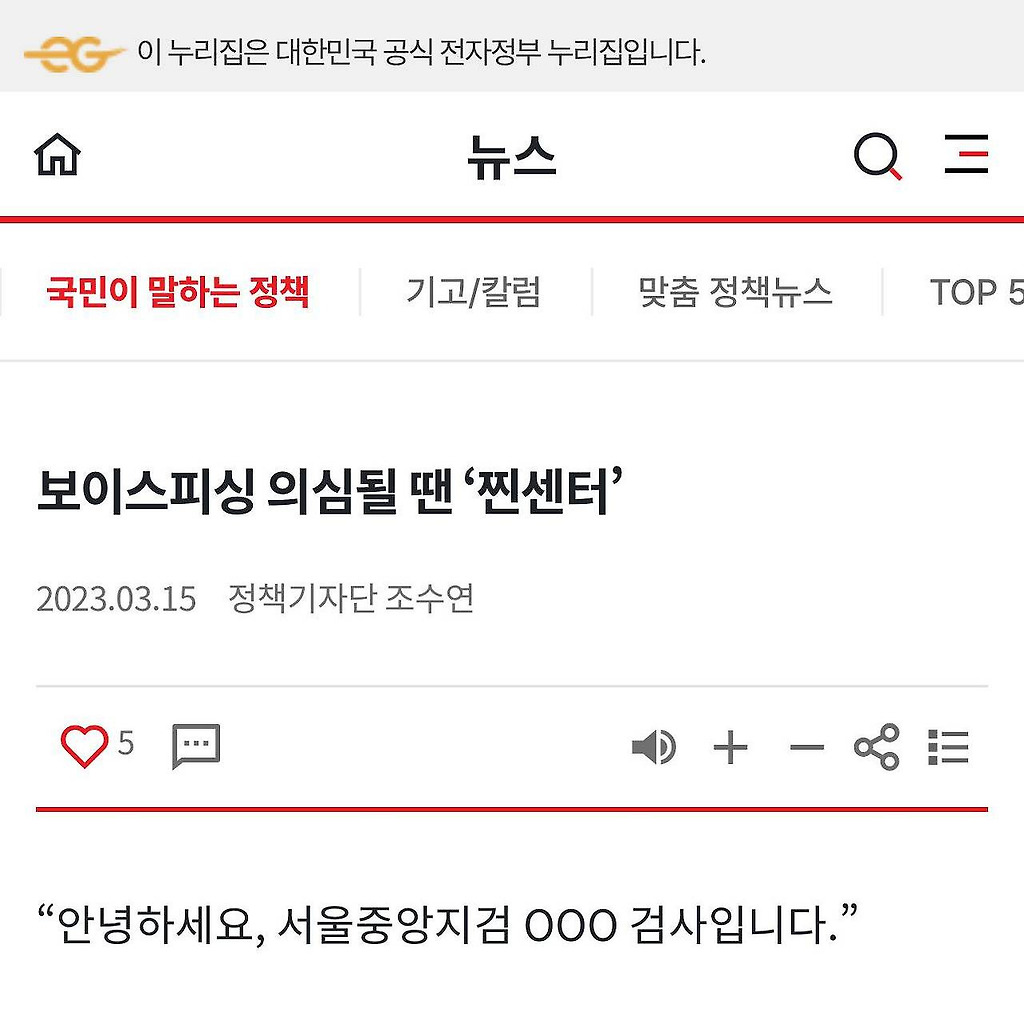The image size is (1024, 1016).
Task: Open the 맞춤 정책뉴스 tab
Action: pos(735,291)
